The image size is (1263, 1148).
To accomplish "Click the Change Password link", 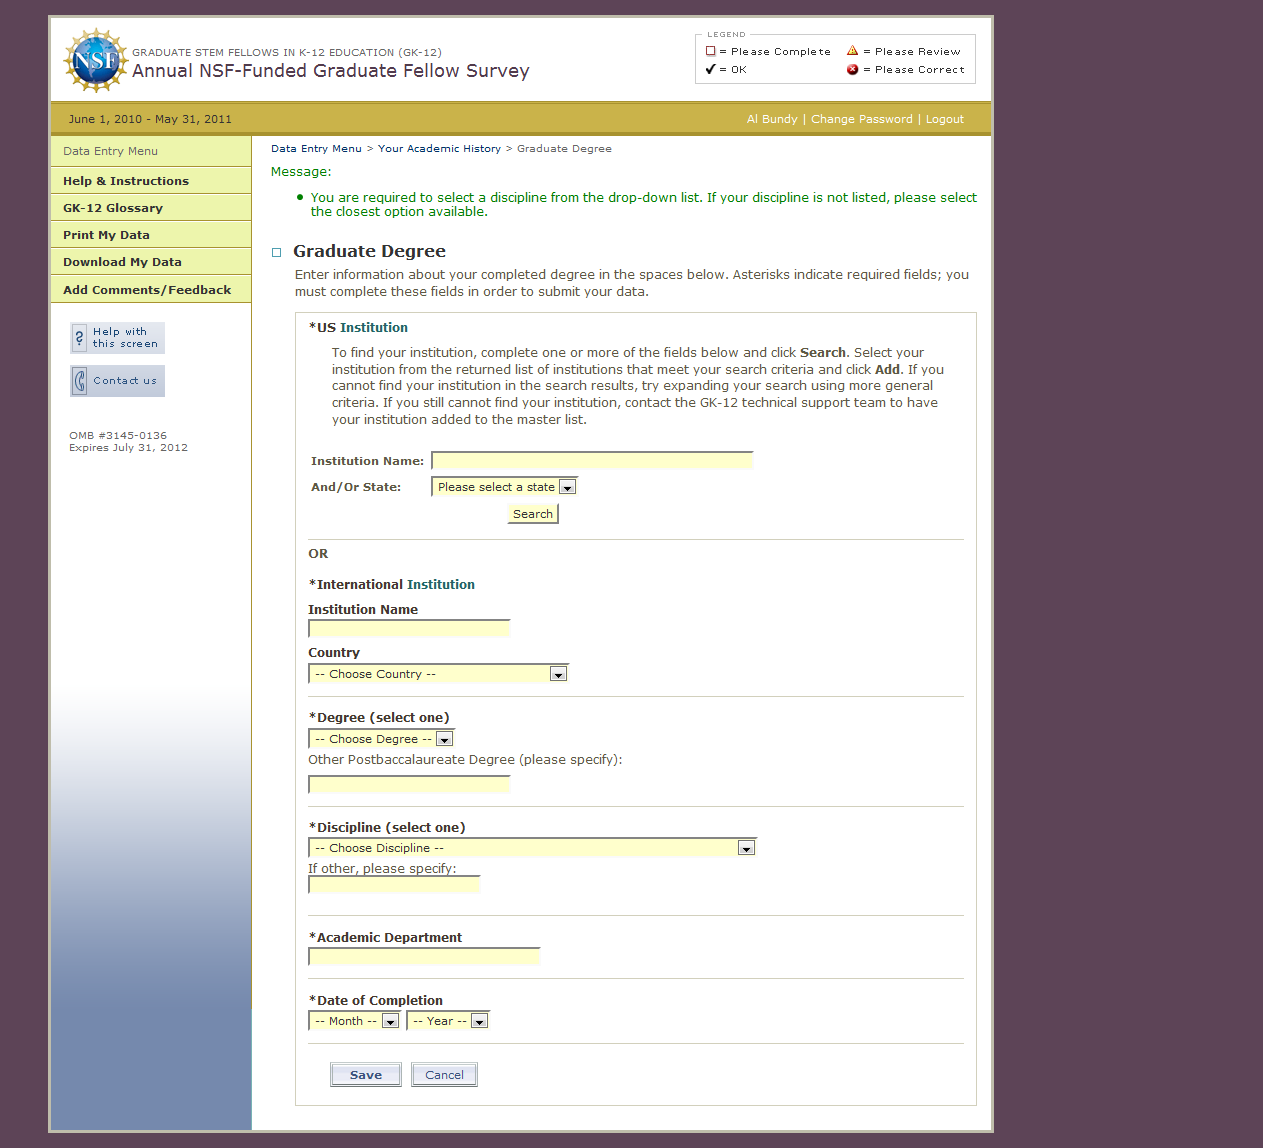I will point(862,119).
